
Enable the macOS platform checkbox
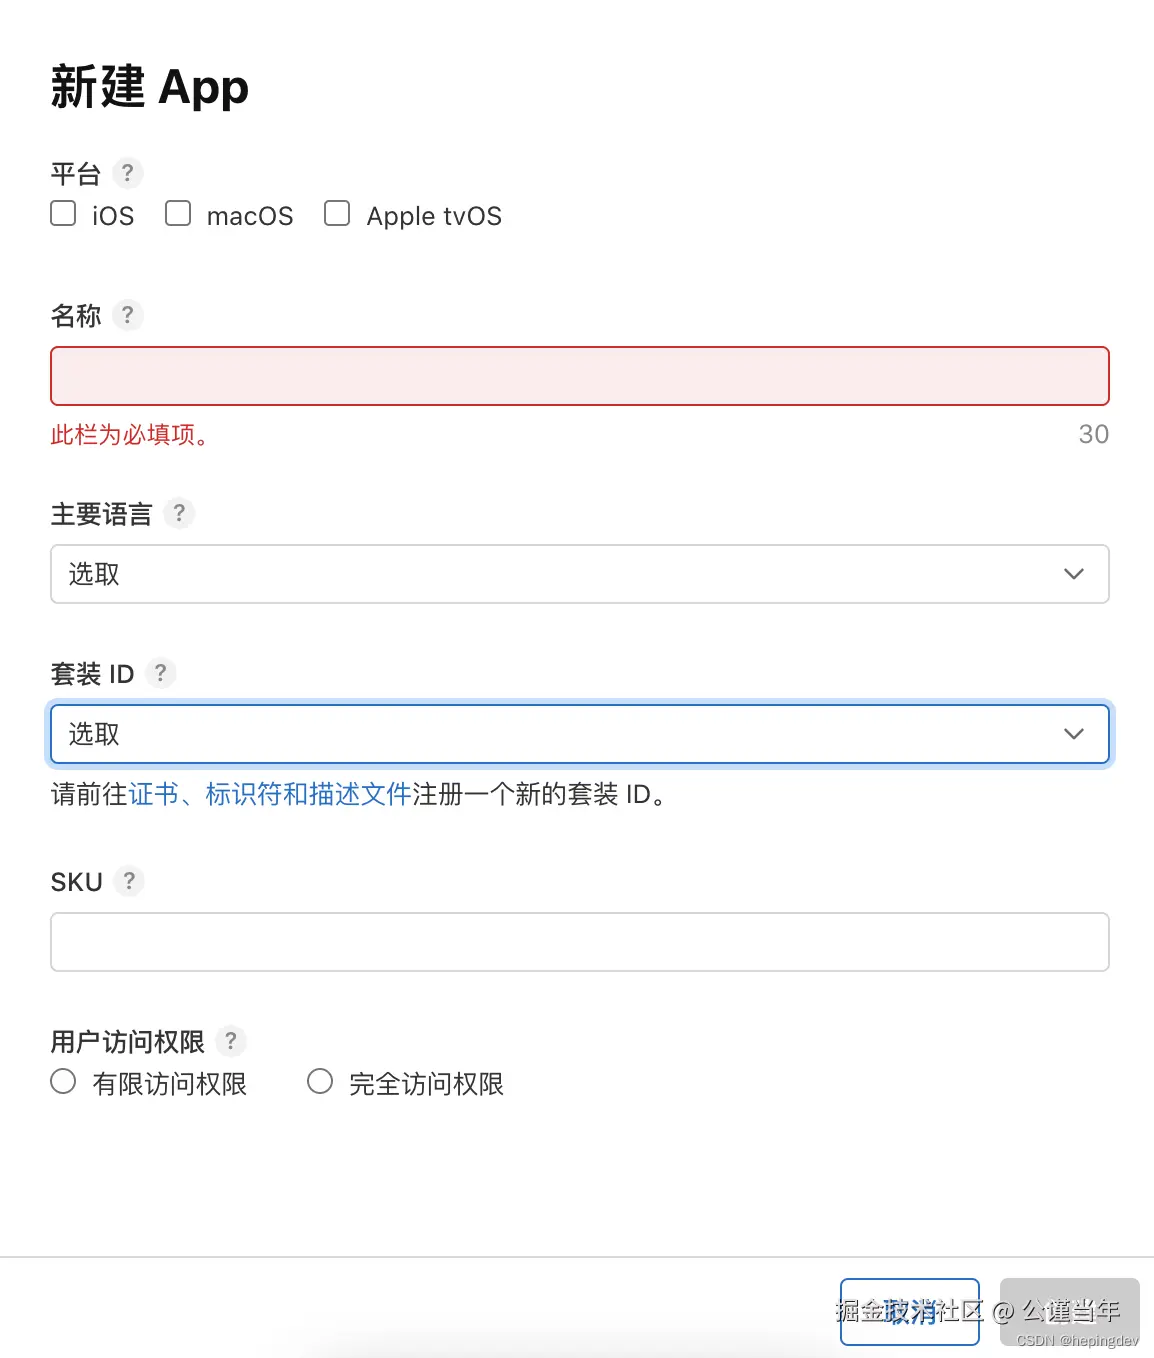178,213
